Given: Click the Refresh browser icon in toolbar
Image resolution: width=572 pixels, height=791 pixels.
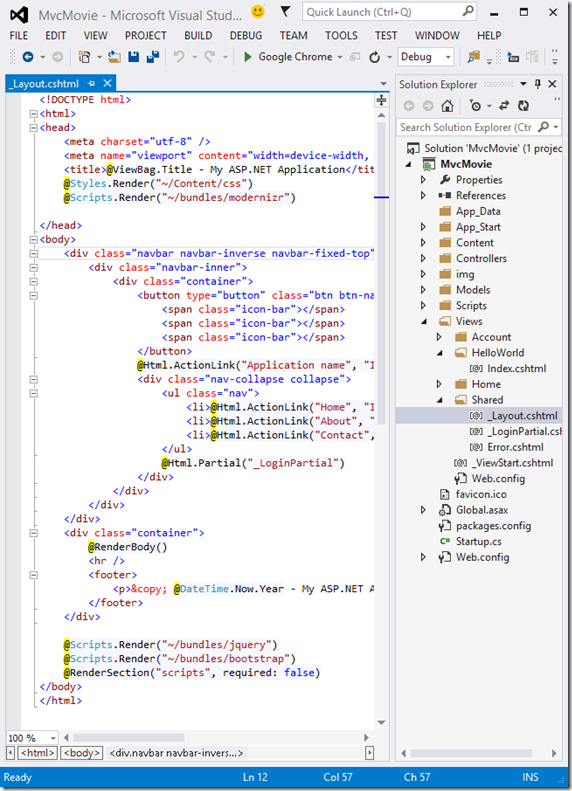Looking at the screenshot, I should point(374,57).
